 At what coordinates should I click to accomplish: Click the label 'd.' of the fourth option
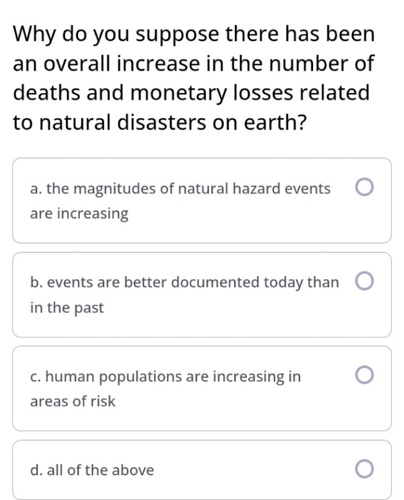coord(36,470)
